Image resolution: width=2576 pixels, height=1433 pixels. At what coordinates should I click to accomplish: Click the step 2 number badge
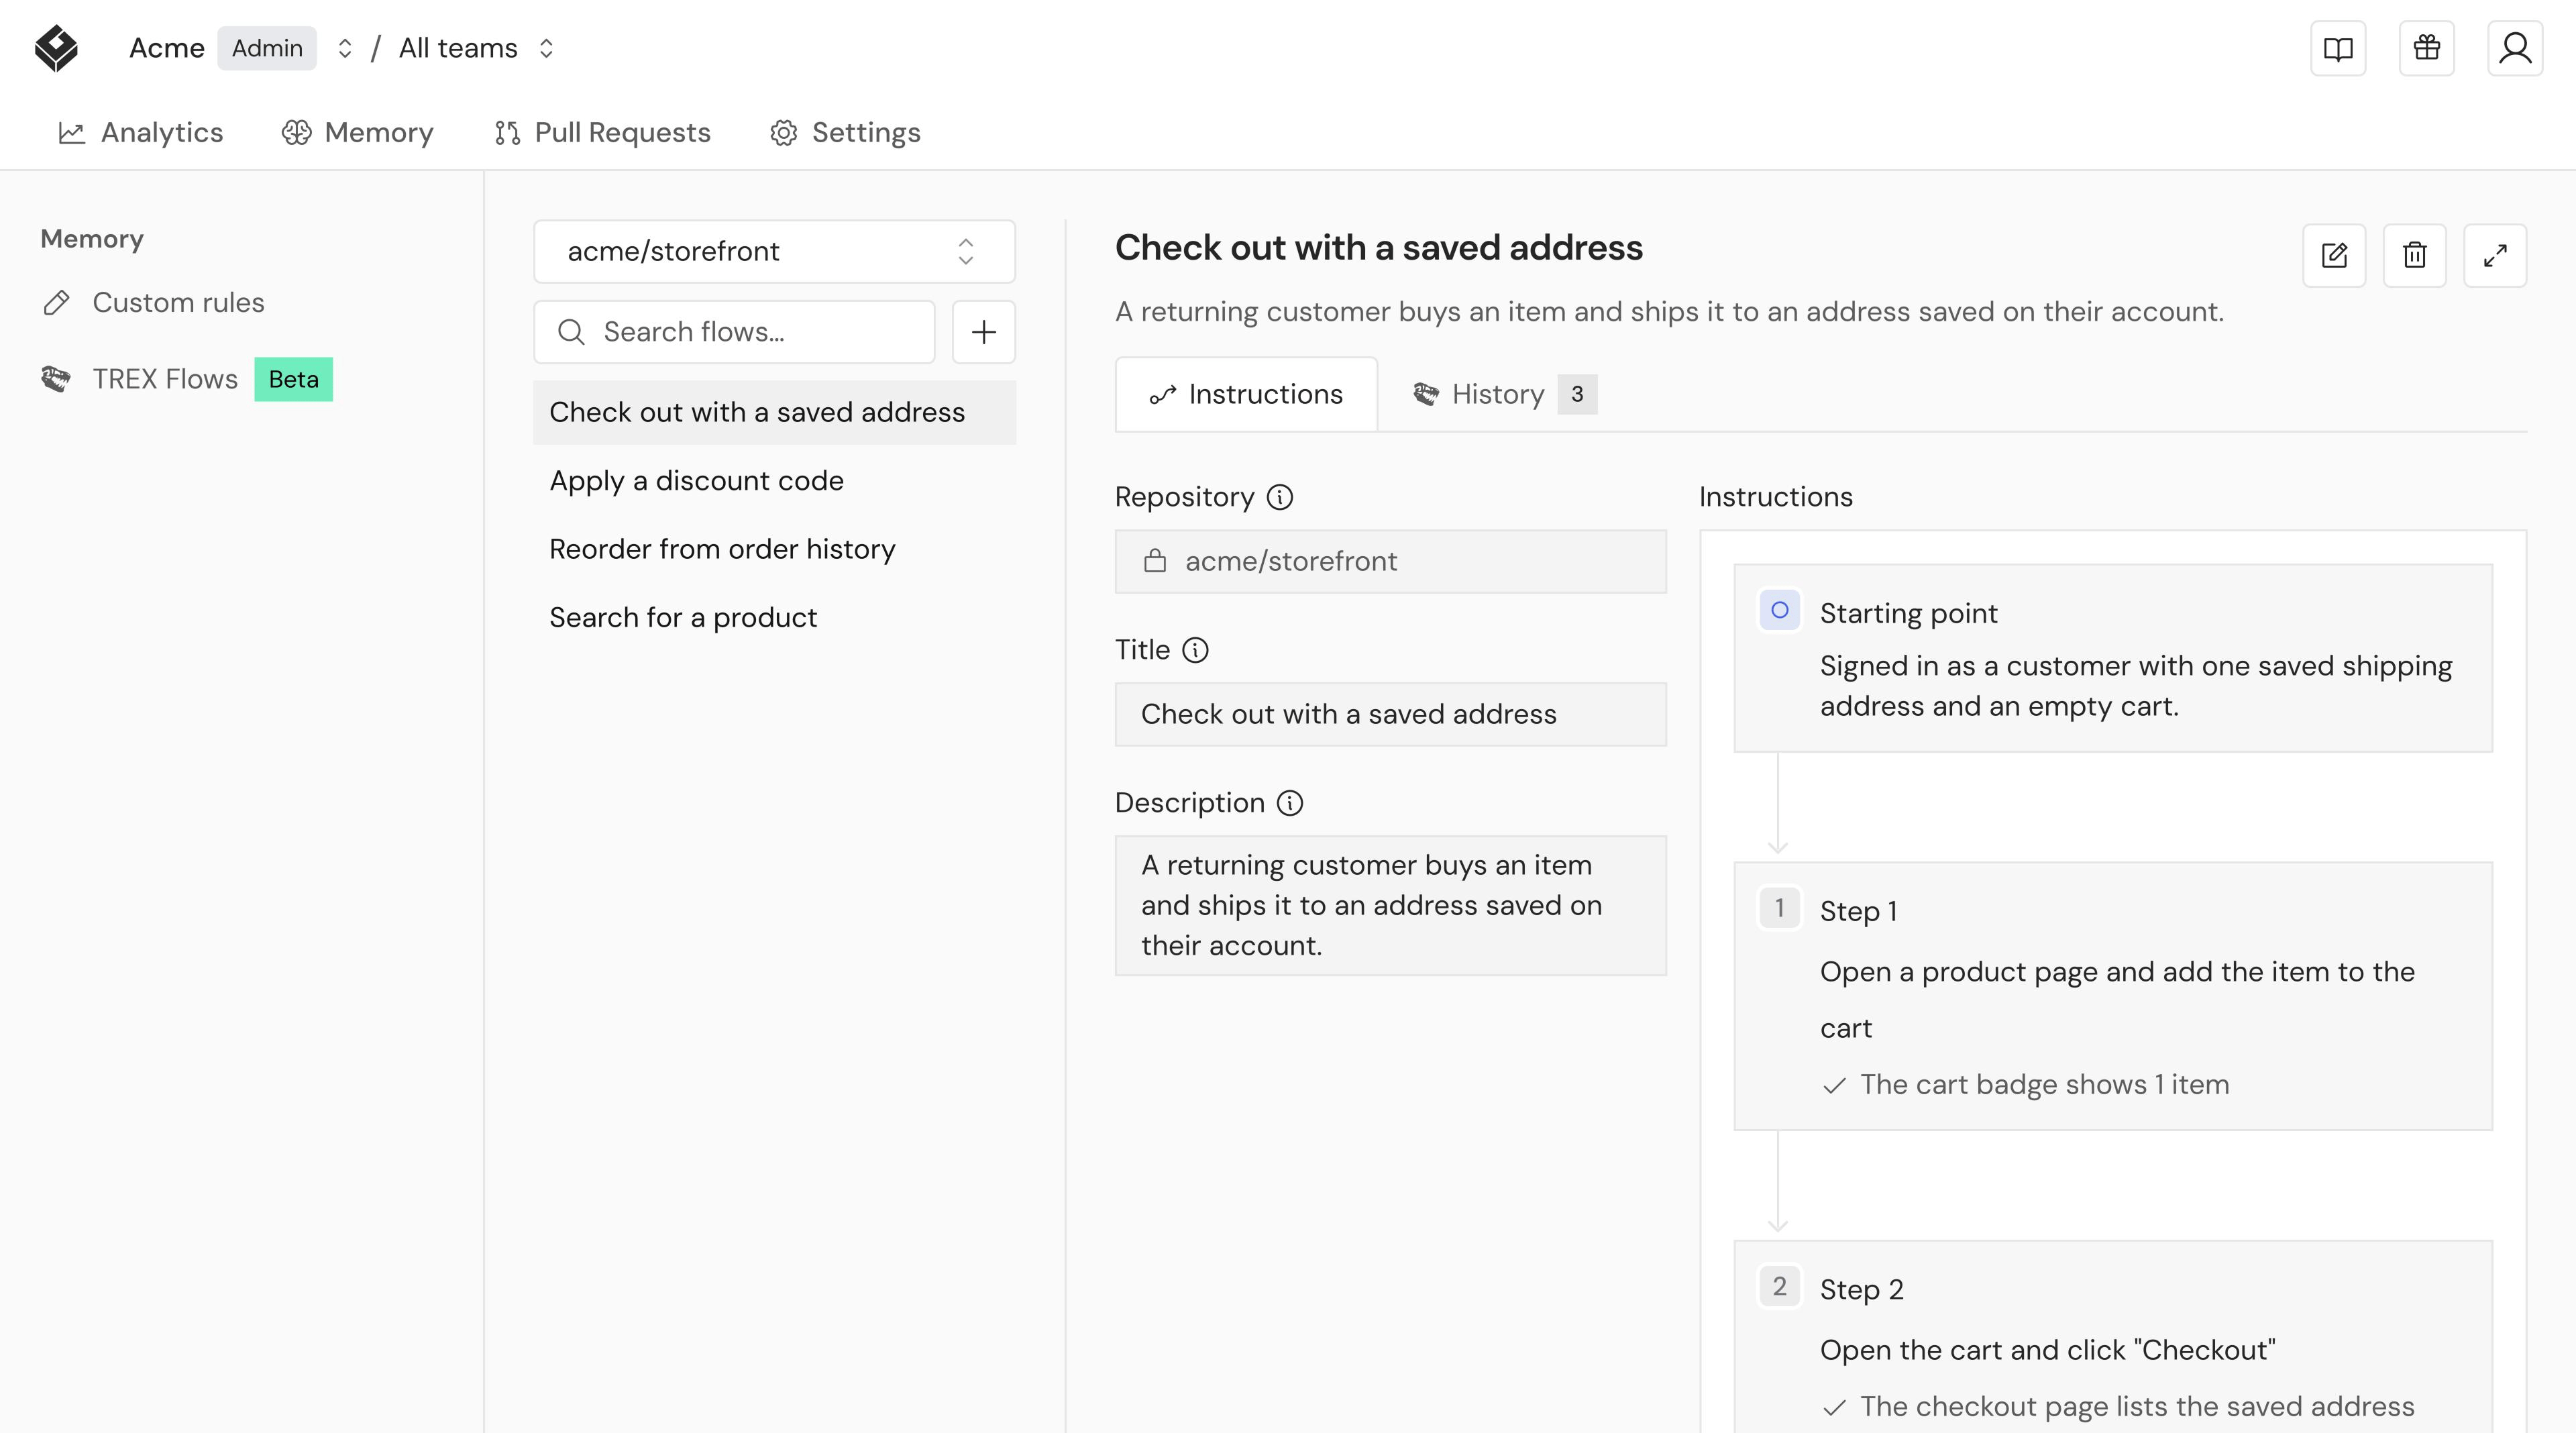pos(1779,1286)
